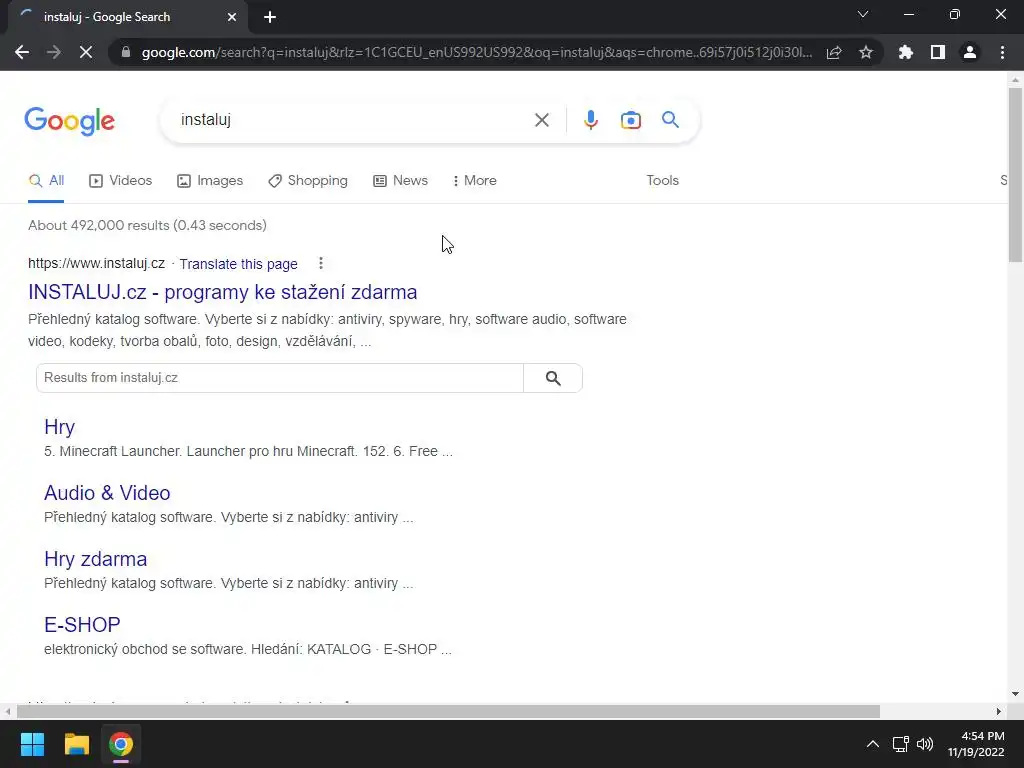
Task: Open File Explorer from the taskbar
Action: [76, 744]
